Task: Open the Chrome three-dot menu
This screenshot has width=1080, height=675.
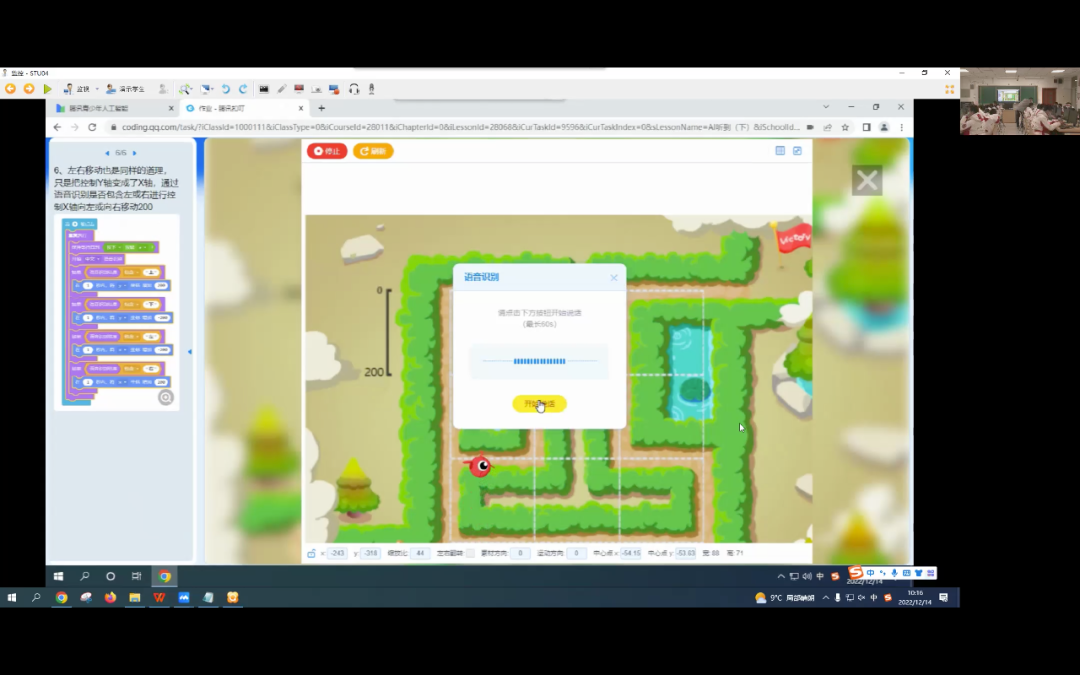Action: tap(902, 127)
